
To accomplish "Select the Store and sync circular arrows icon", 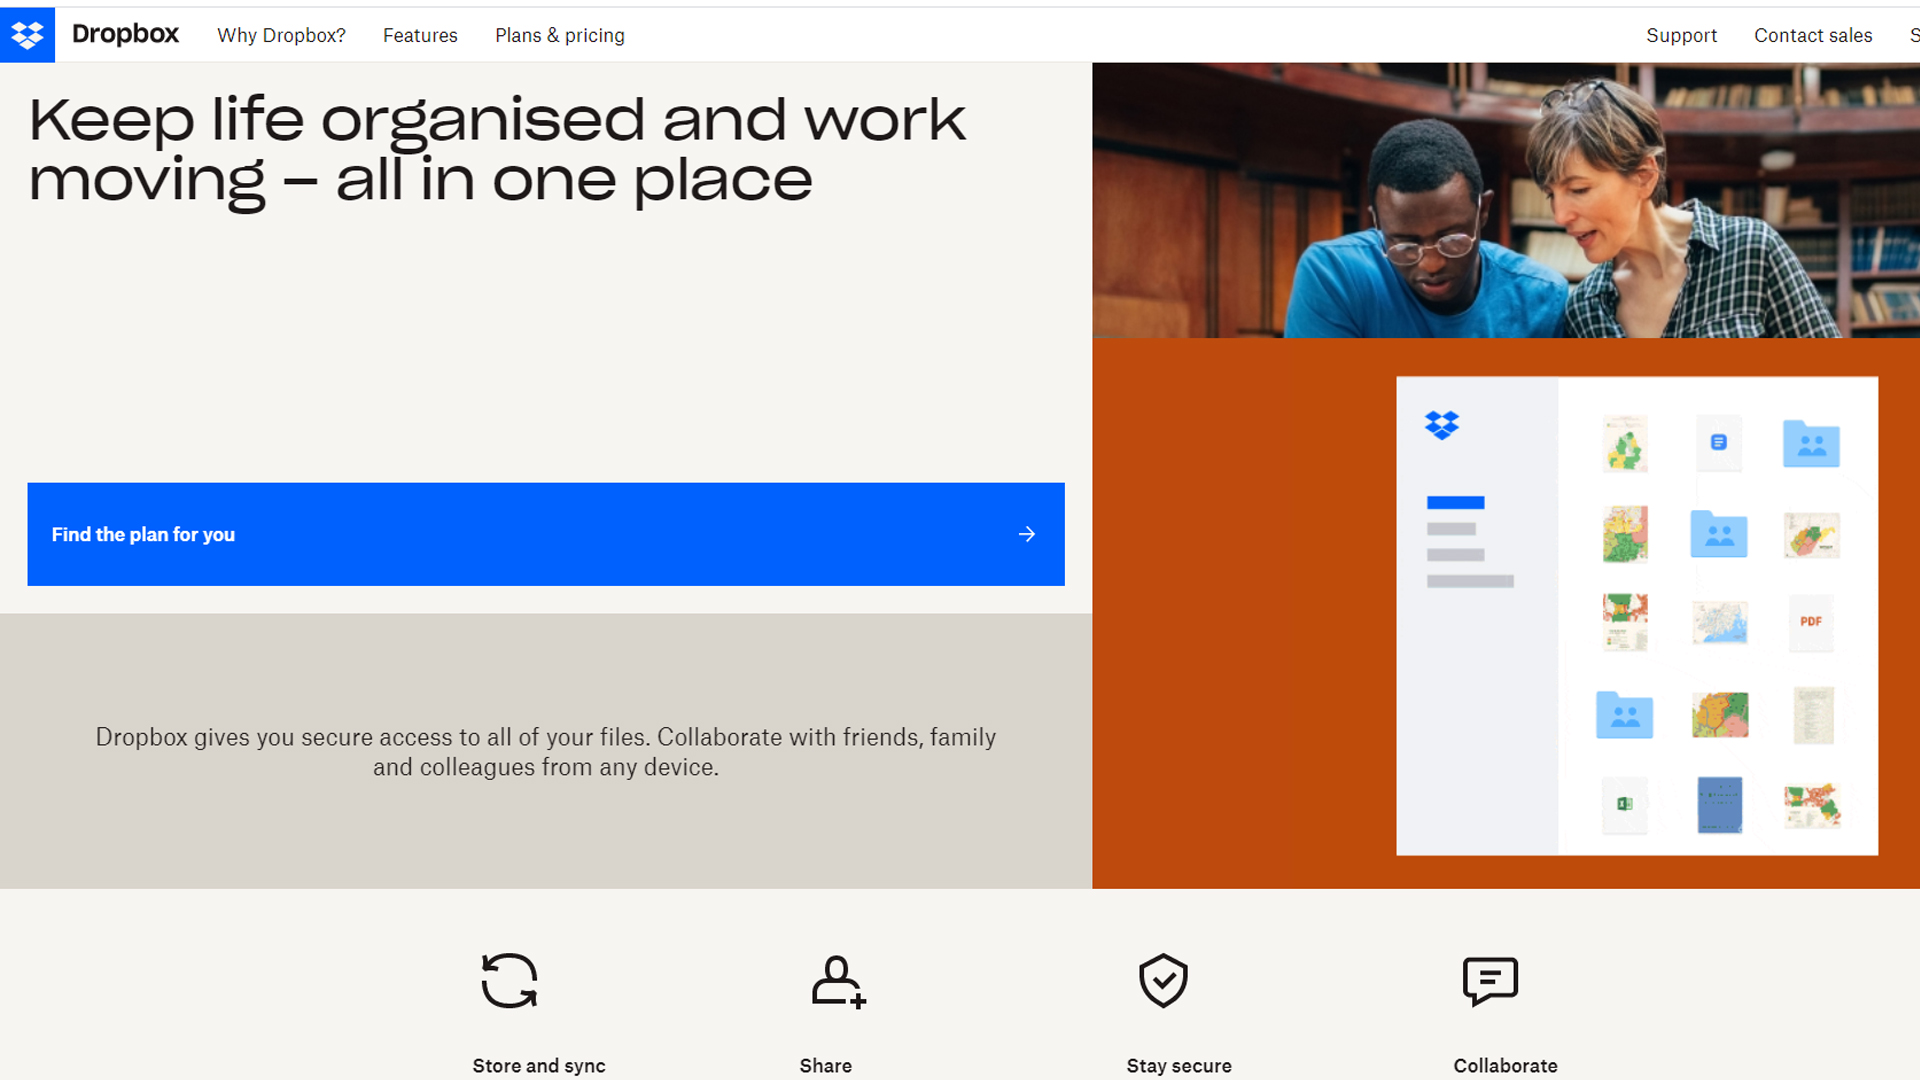I will tap(509, 981).
